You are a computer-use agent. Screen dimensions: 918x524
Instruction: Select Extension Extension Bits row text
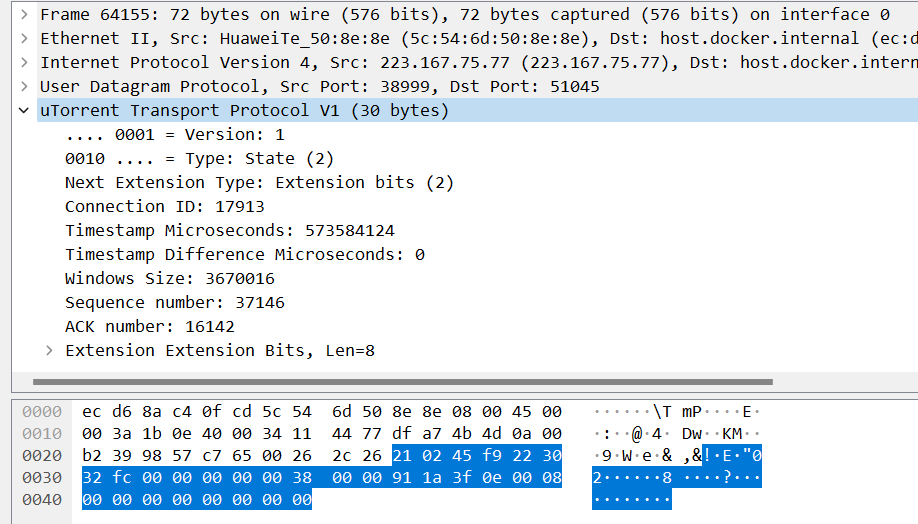point(220,350)
